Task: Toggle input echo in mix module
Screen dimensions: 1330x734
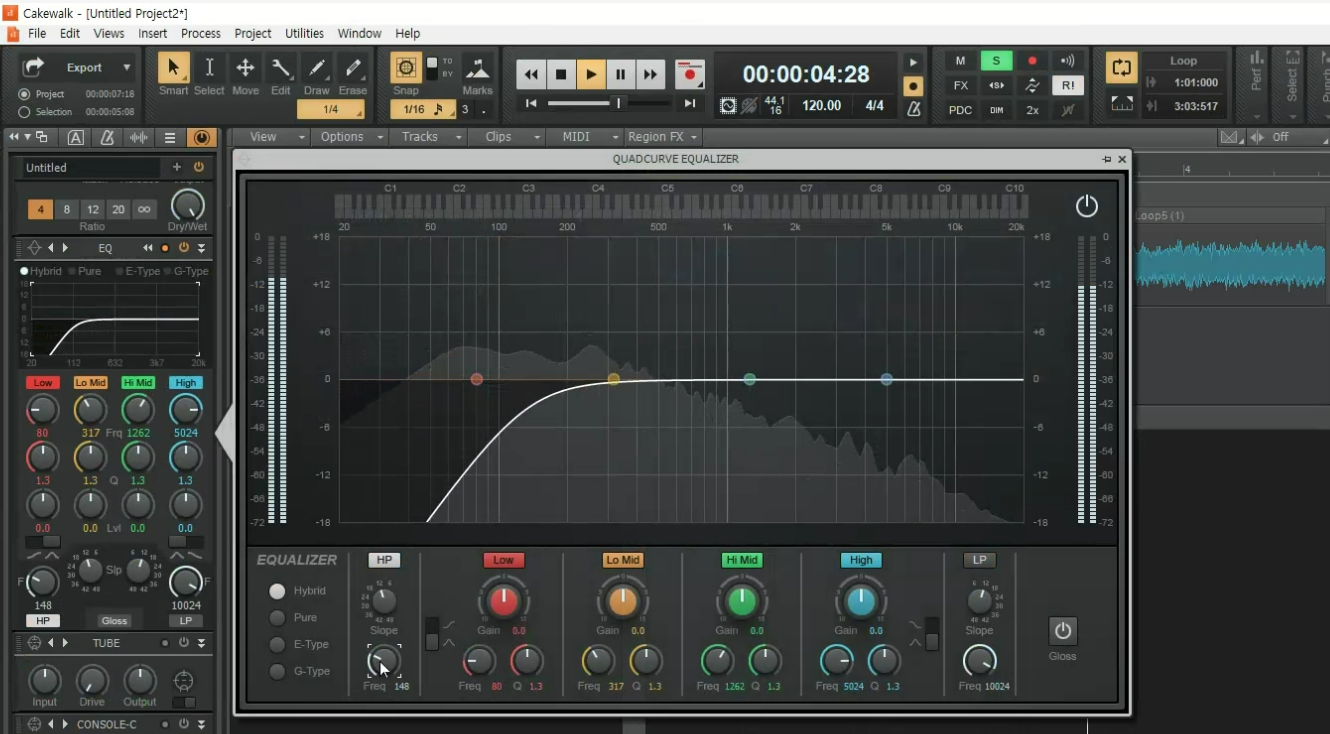Action: tap(1068, 61)
